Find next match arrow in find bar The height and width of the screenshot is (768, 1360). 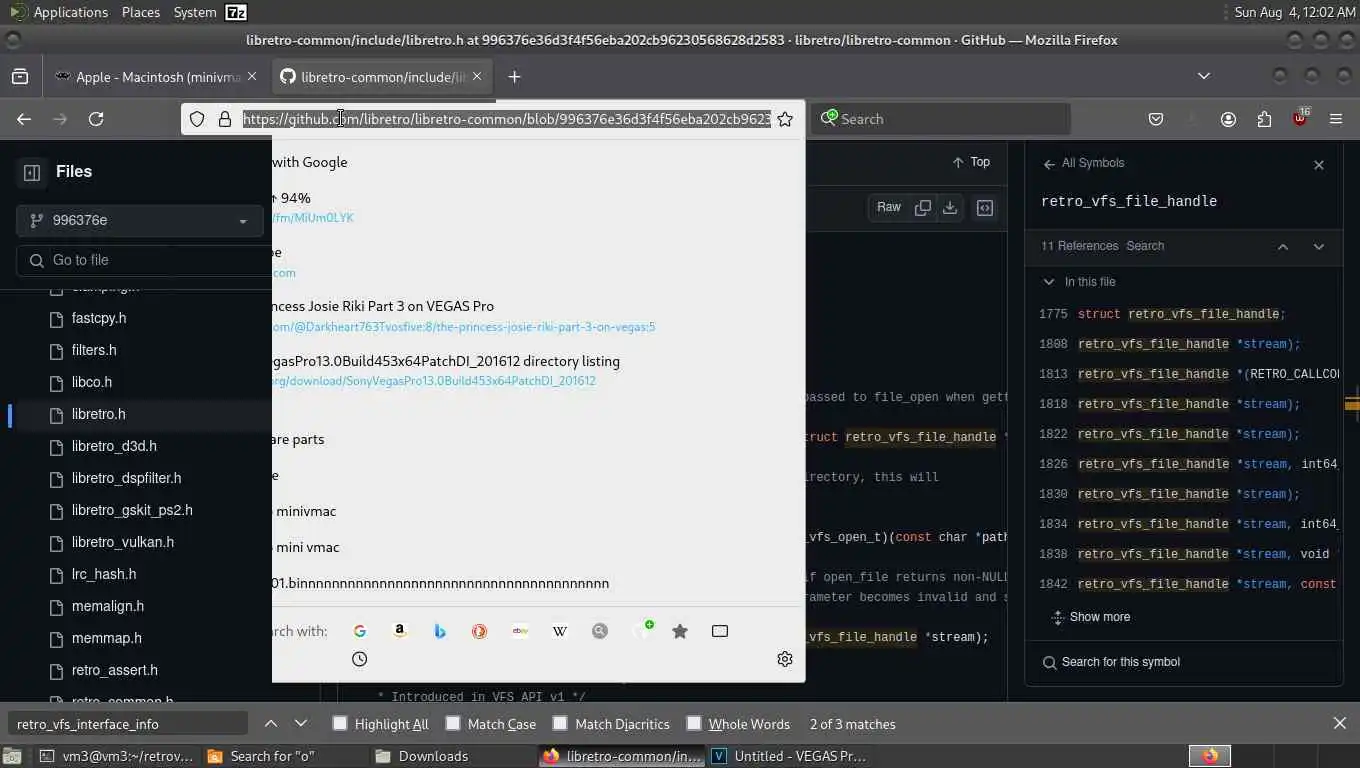pos(301,724)
